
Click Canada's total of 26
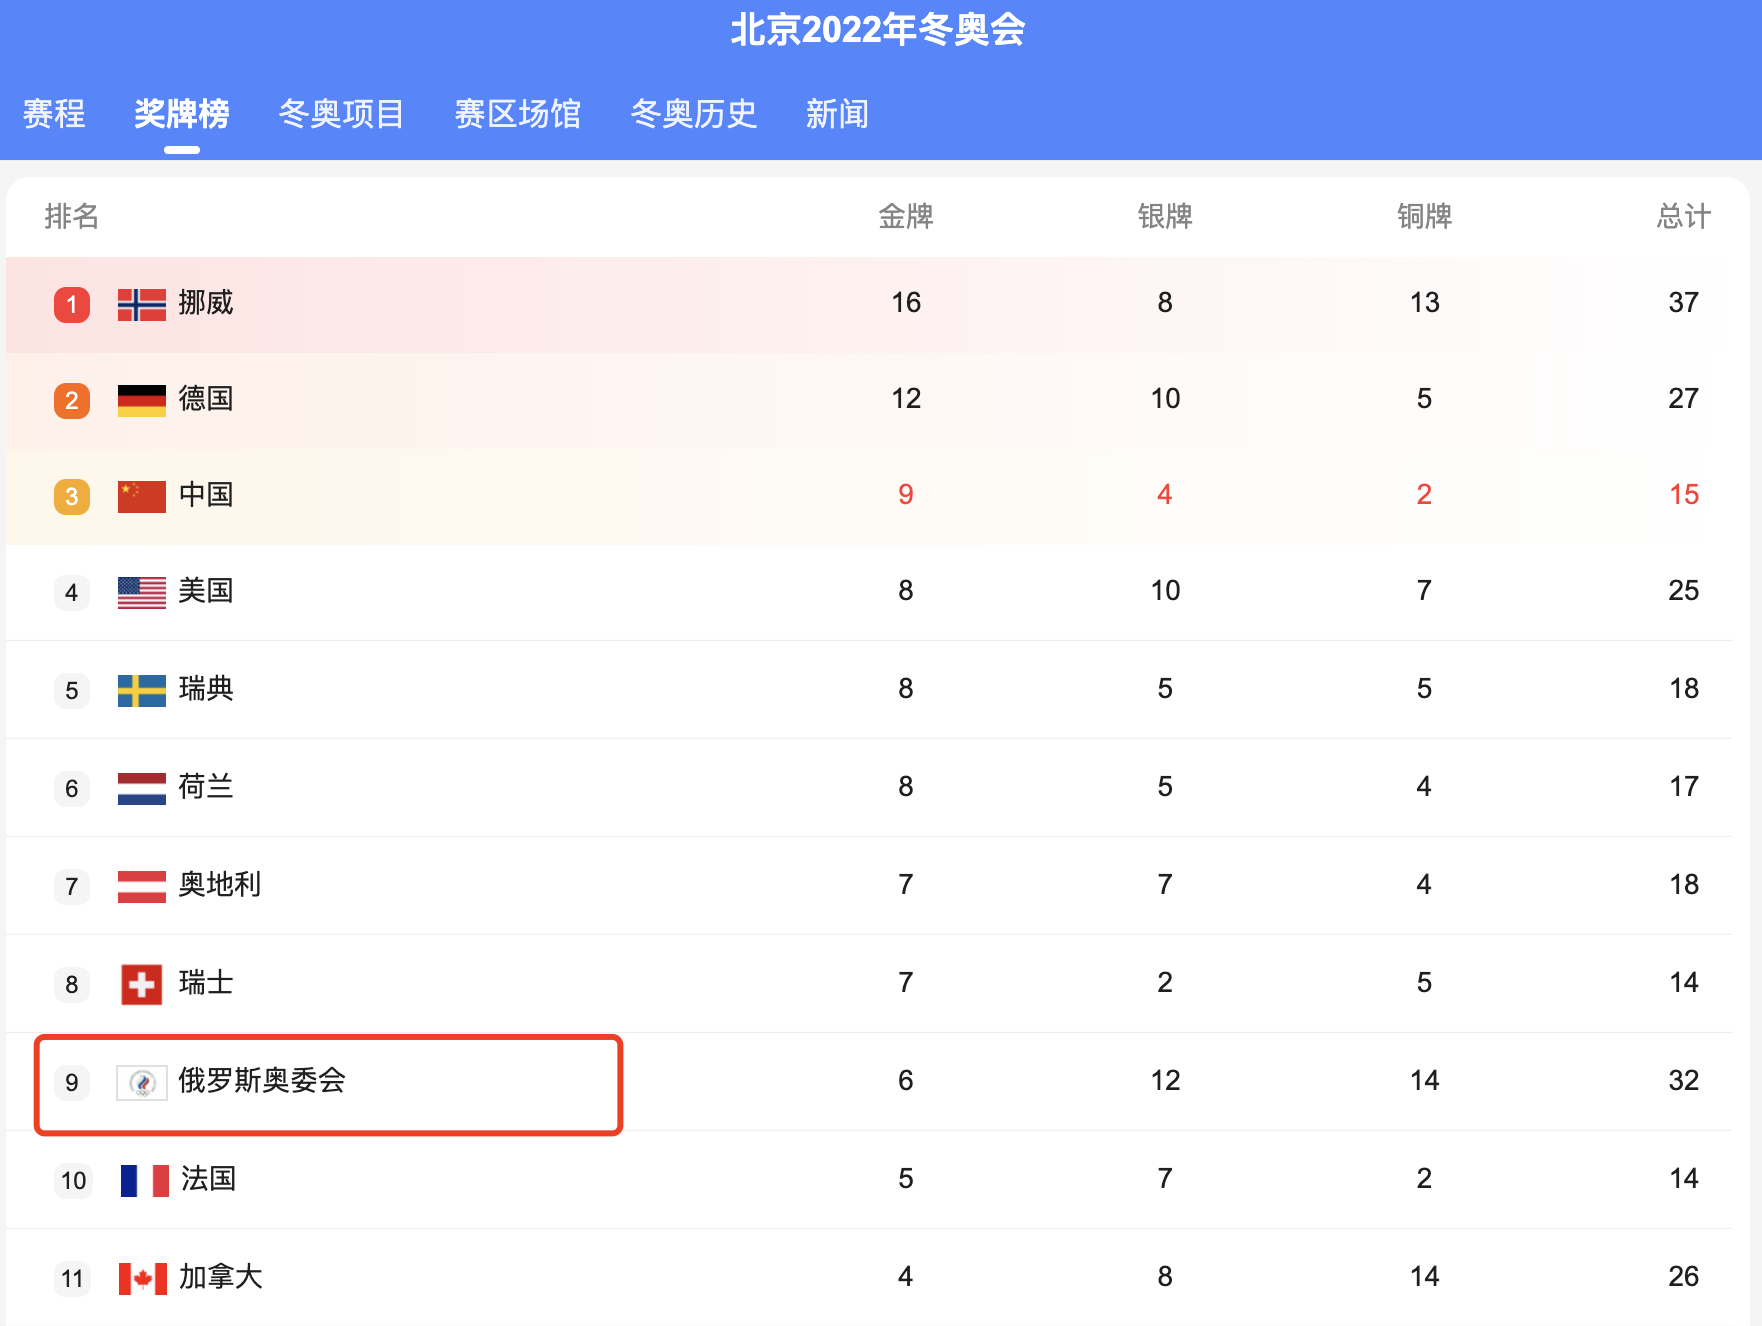(1684, 1276)
